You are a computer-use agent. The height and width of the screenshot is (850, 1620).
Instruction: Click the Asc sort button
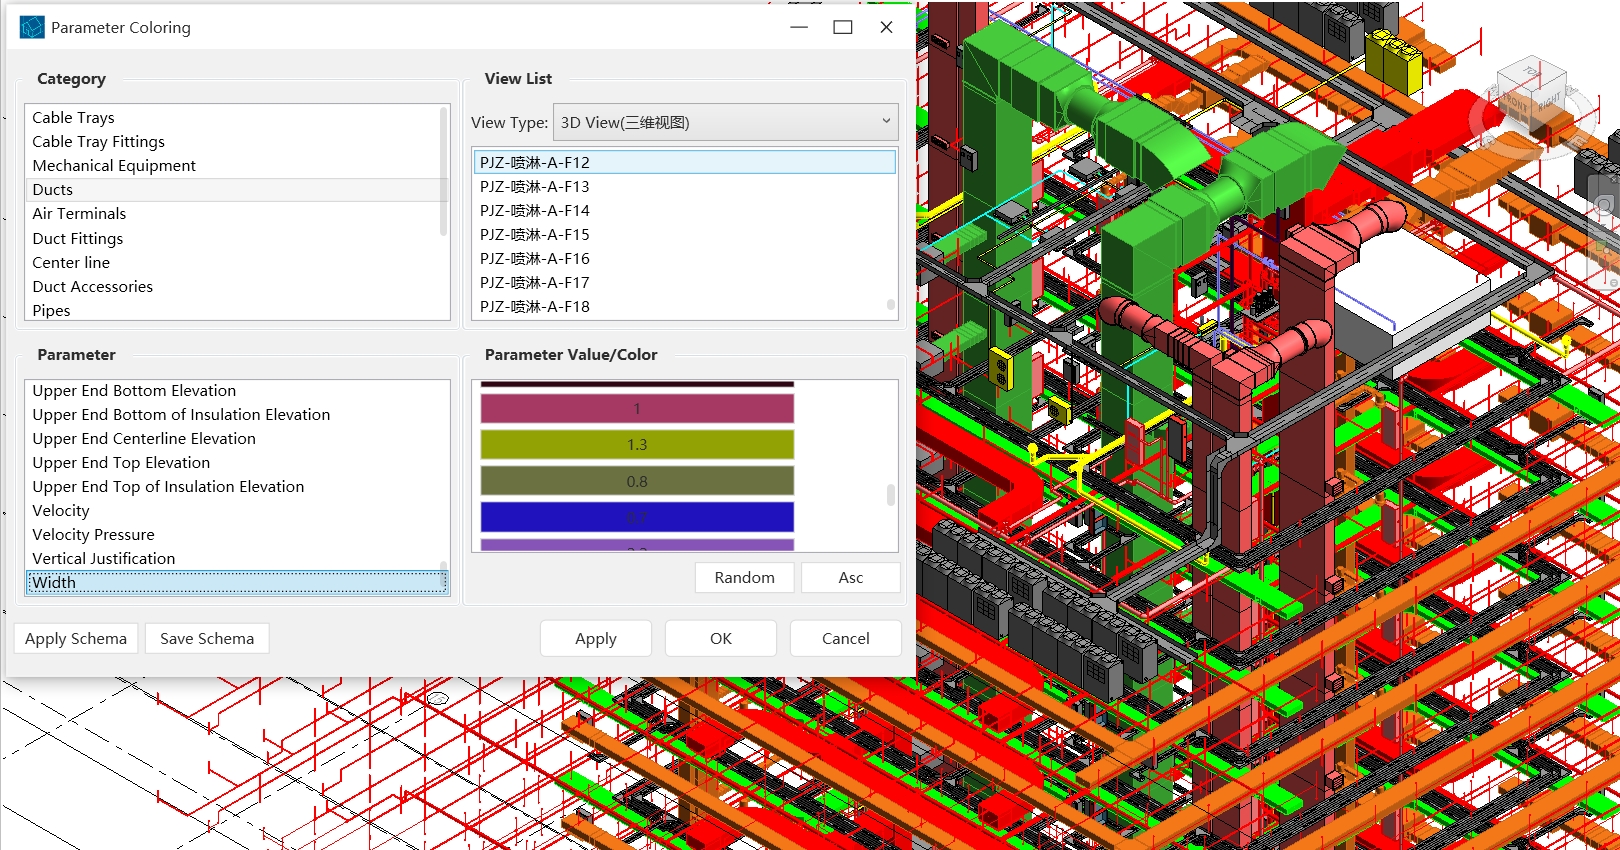tap(850, 578)
